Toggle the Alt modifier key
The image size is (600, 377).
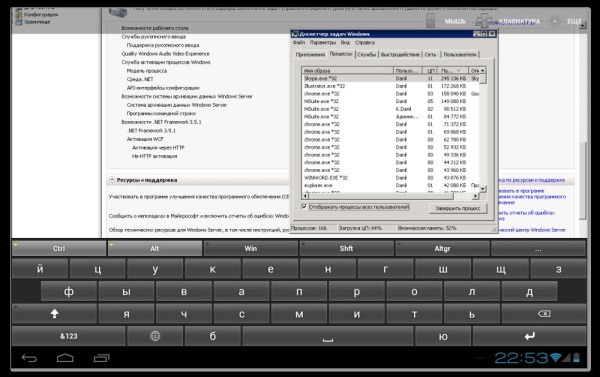coord(155,248)
